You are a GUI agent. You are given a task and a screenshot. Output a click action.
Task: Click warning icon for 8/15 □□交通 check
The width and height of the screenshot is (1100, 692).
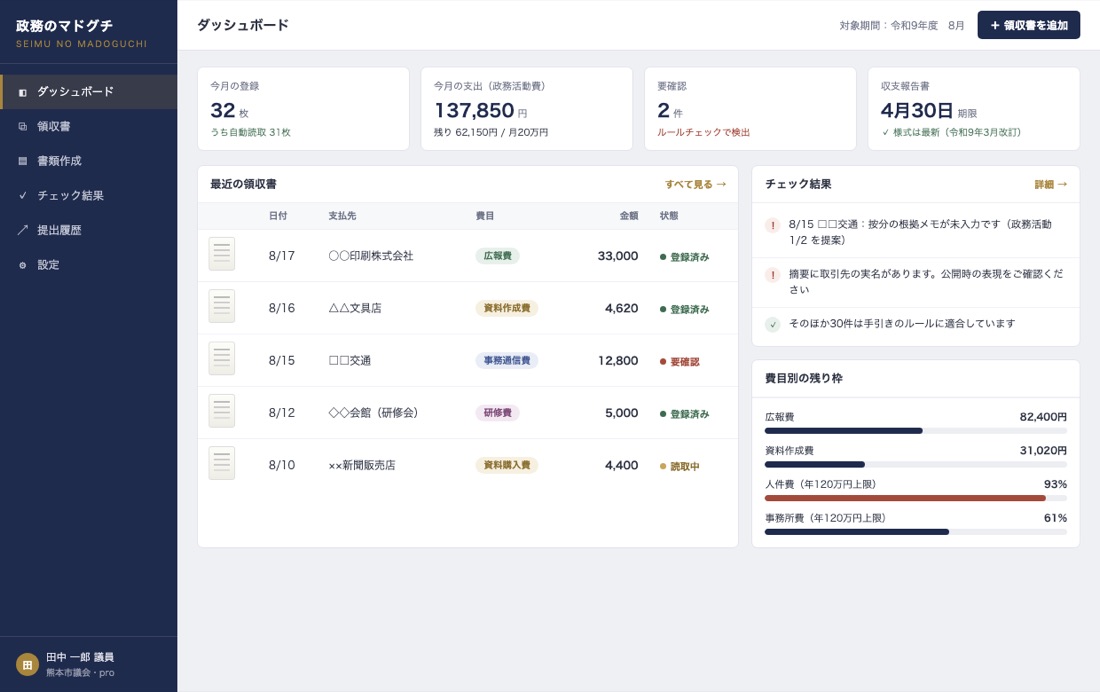coord(772,225)
